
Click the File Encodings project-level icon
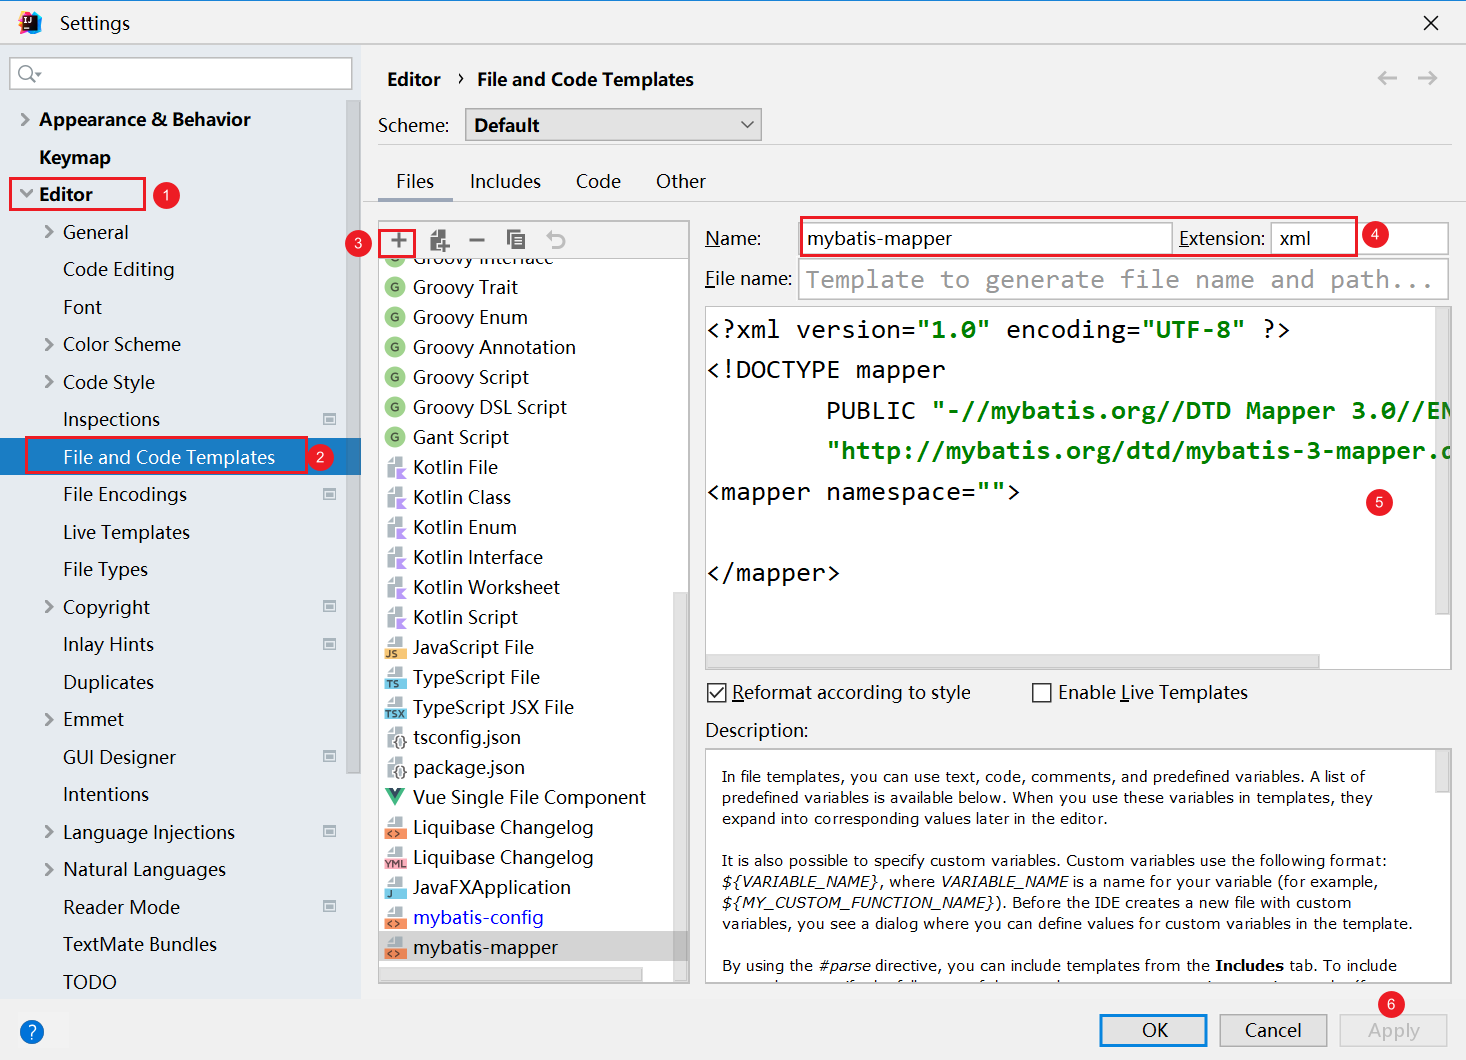point(330,494)
